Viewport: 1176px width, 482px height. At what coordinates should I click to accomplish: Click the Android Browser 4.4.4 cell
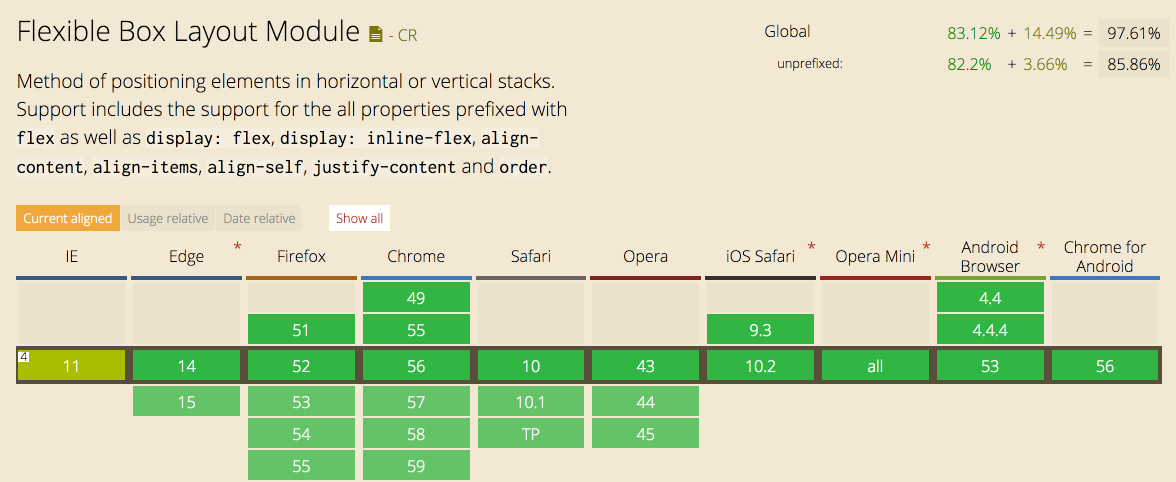click(990, 329)
